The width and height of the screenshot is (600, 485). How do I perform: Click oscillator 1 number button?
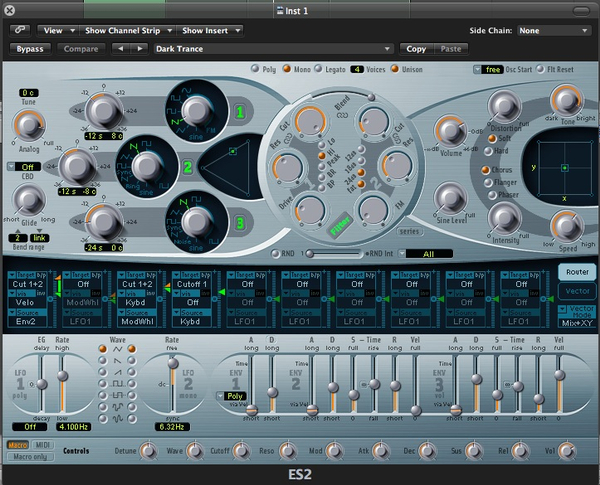240,112
